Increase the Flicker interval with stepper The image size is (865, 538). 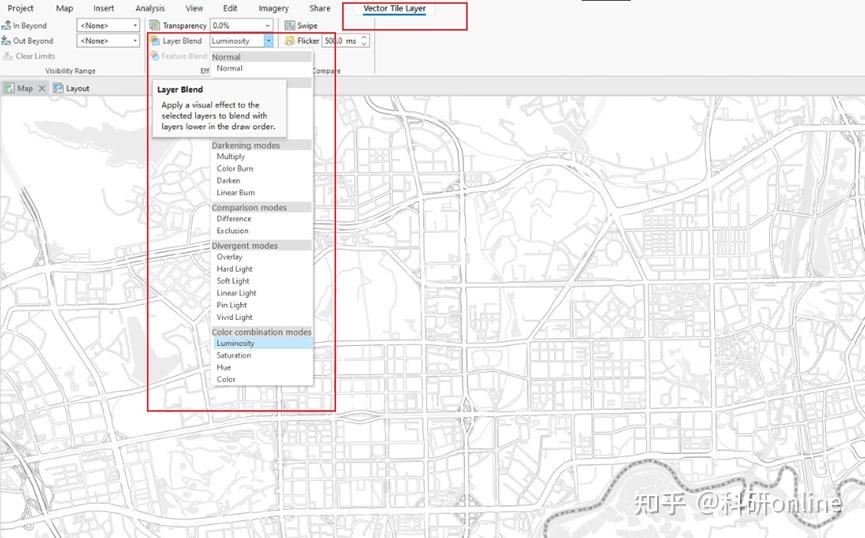[x=364, y=38]
